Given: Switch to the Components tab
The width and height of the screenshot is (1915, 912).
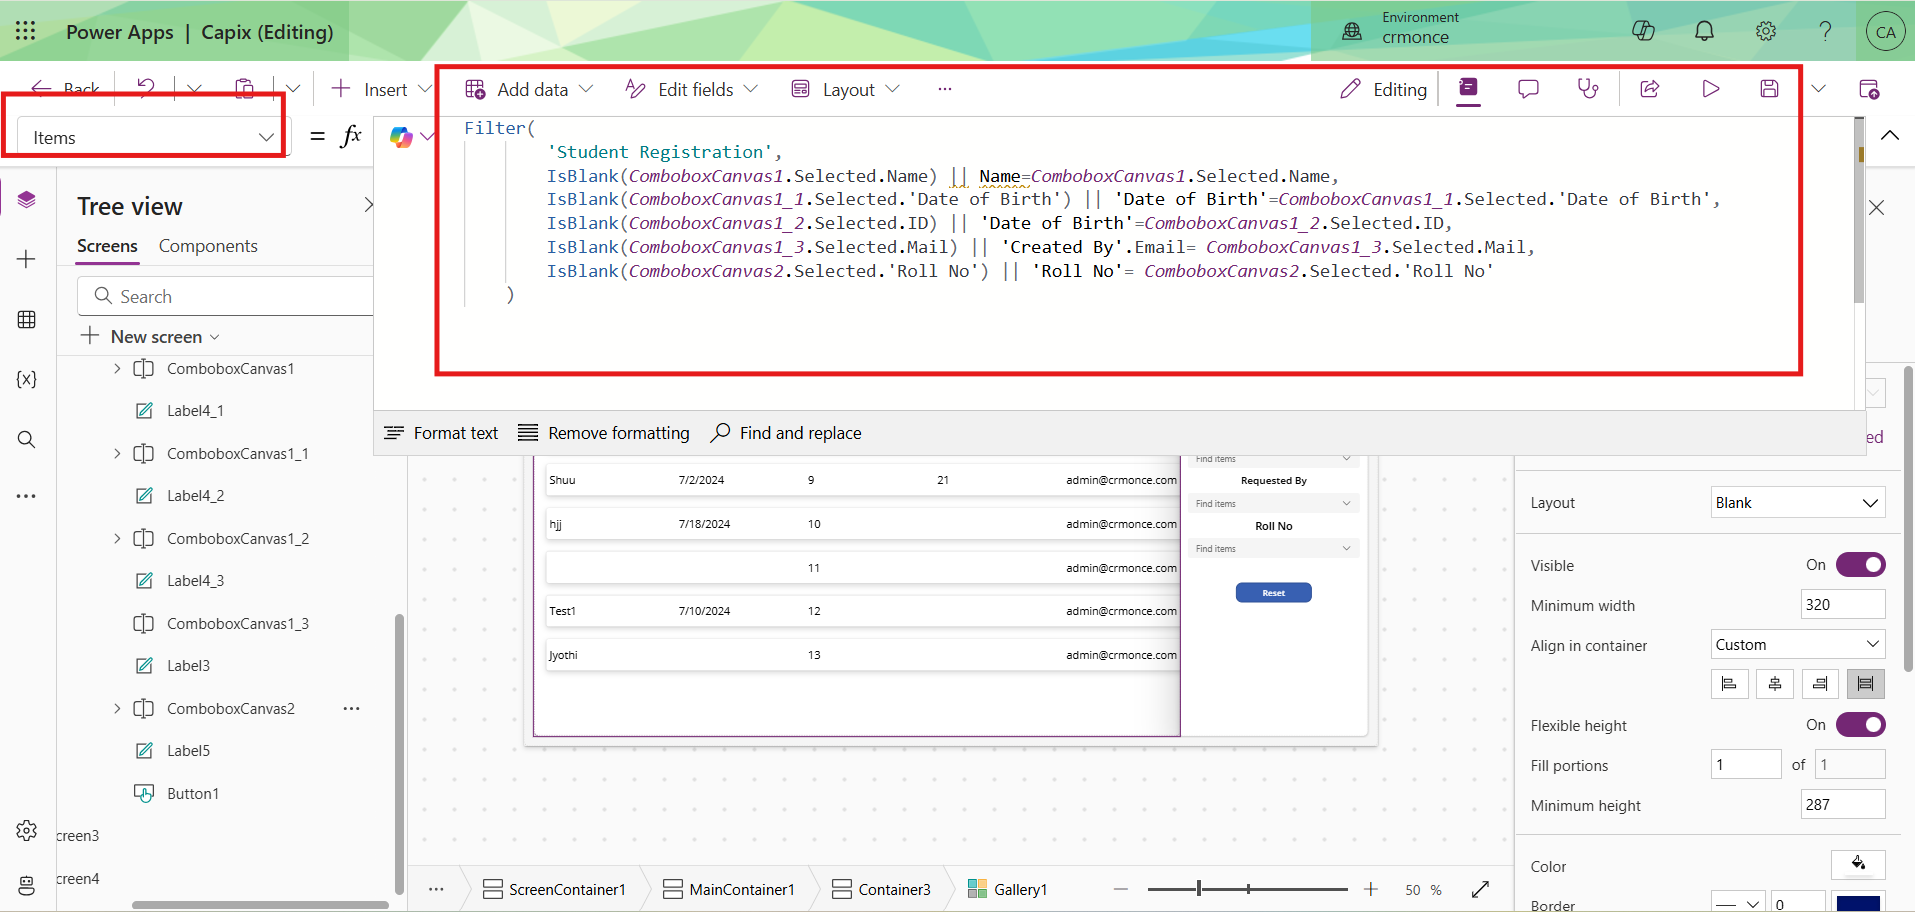Looking at the screenshot, I should [x=208, y=246].
